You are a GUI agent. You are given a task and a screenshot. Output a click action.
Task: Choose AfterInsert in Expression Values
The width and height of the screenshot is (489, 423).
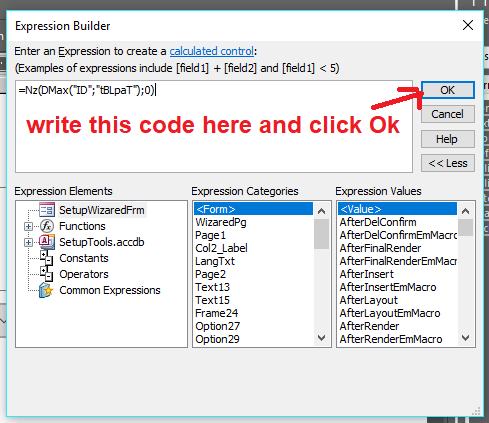pyautogui.click(x=367, y=274)
